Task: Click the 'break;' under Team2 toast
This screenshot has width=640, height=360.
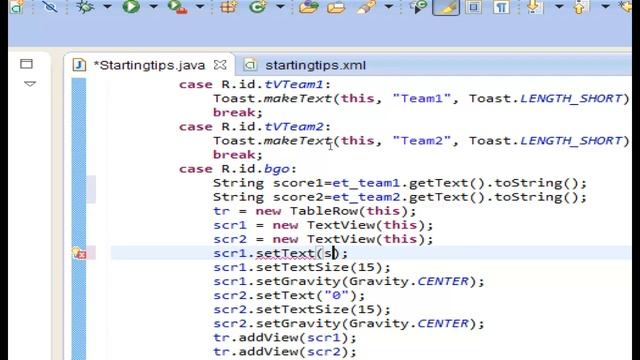Action: coord(238,155)
